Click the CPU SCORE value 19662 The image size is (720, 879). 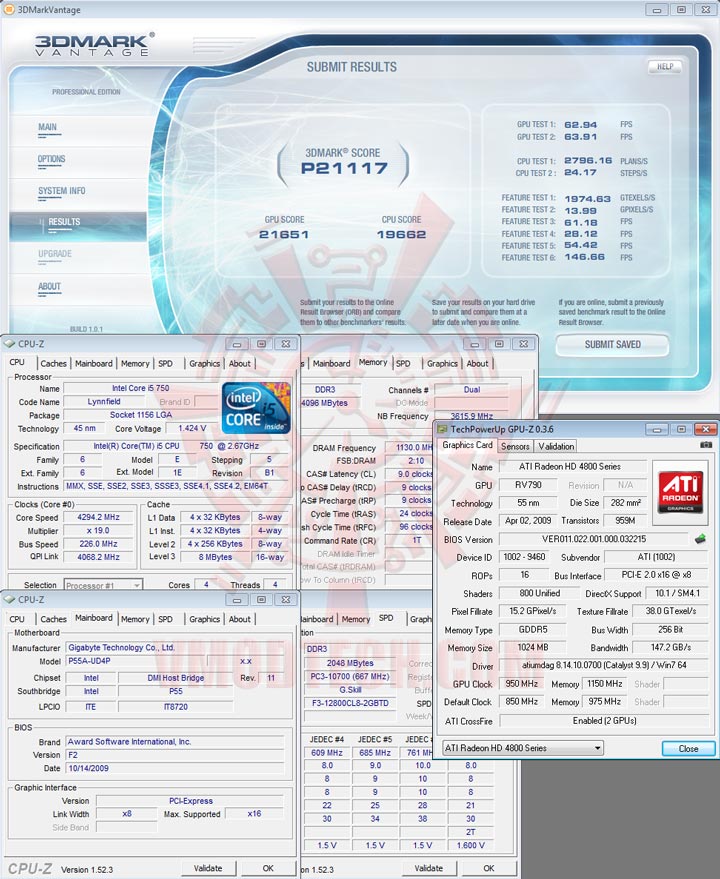pos(401,234)
